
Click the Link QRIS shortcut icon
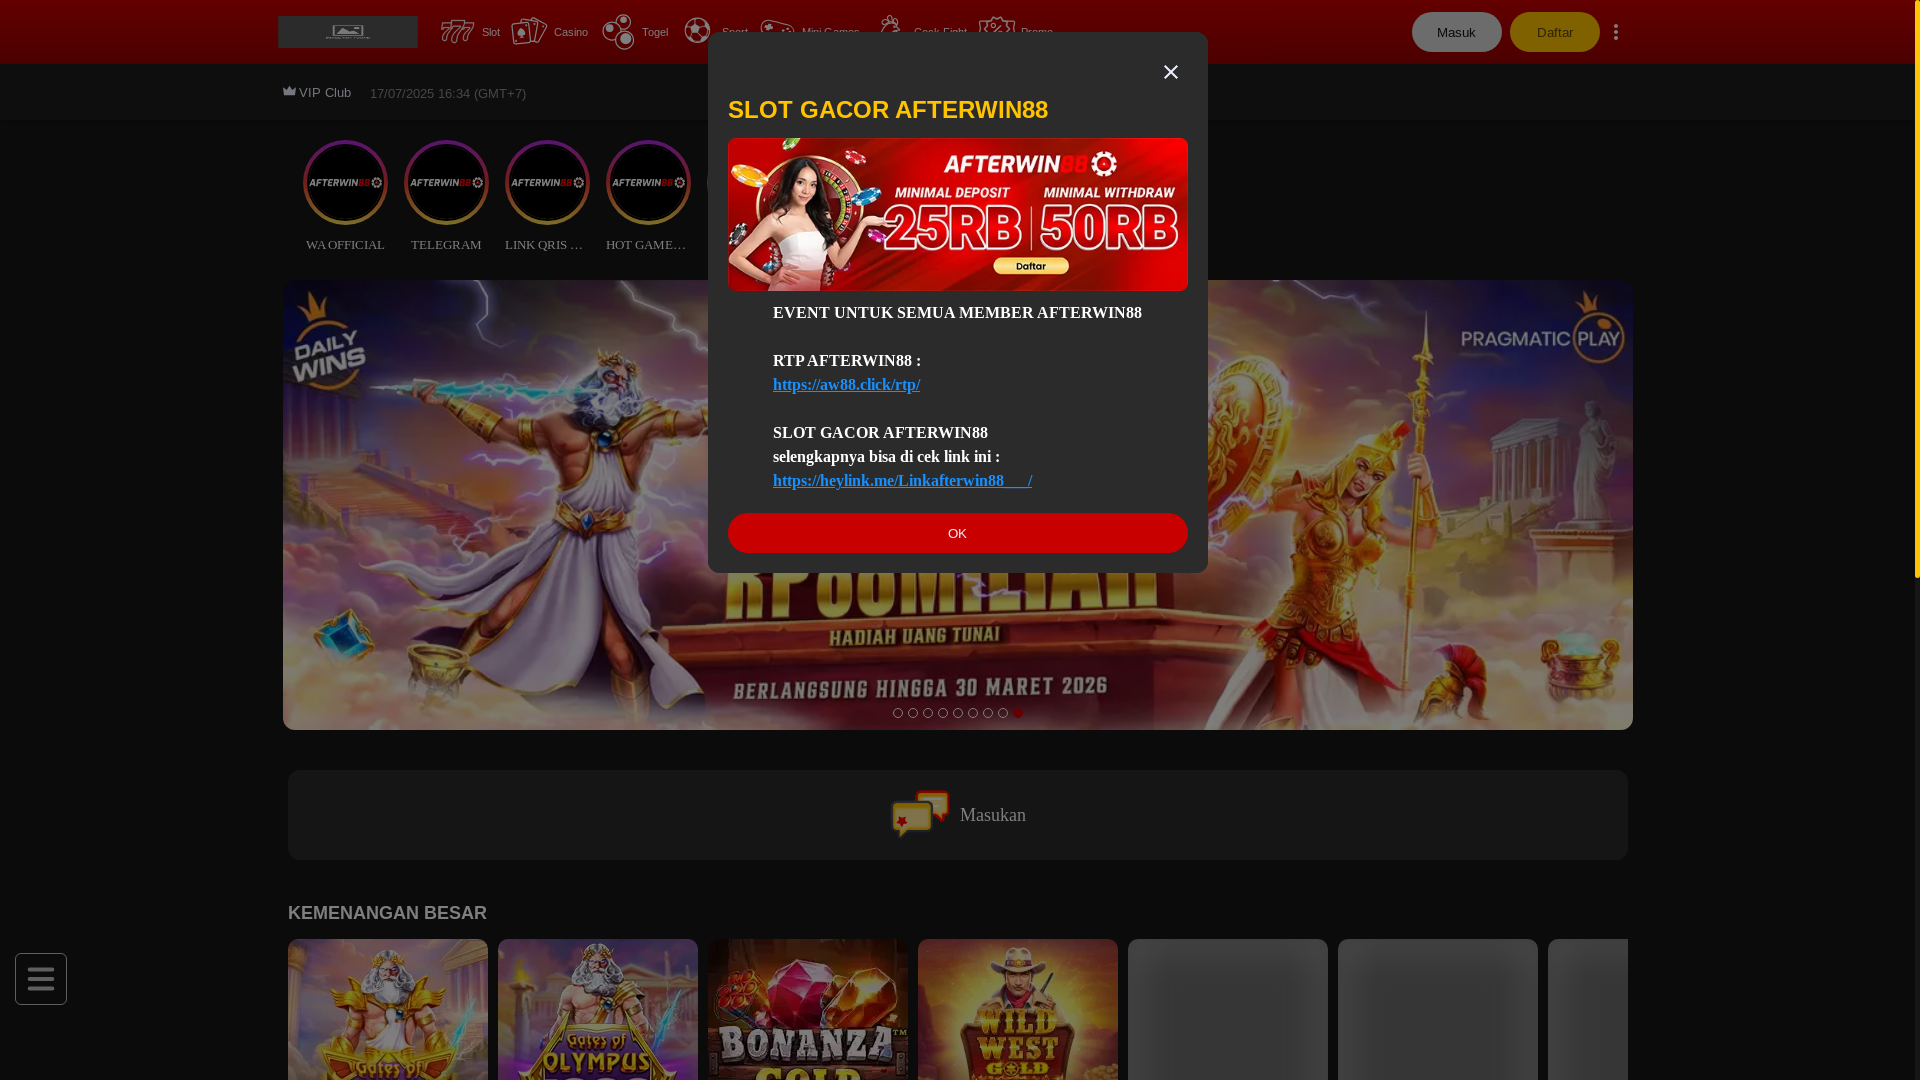(547, 182)
